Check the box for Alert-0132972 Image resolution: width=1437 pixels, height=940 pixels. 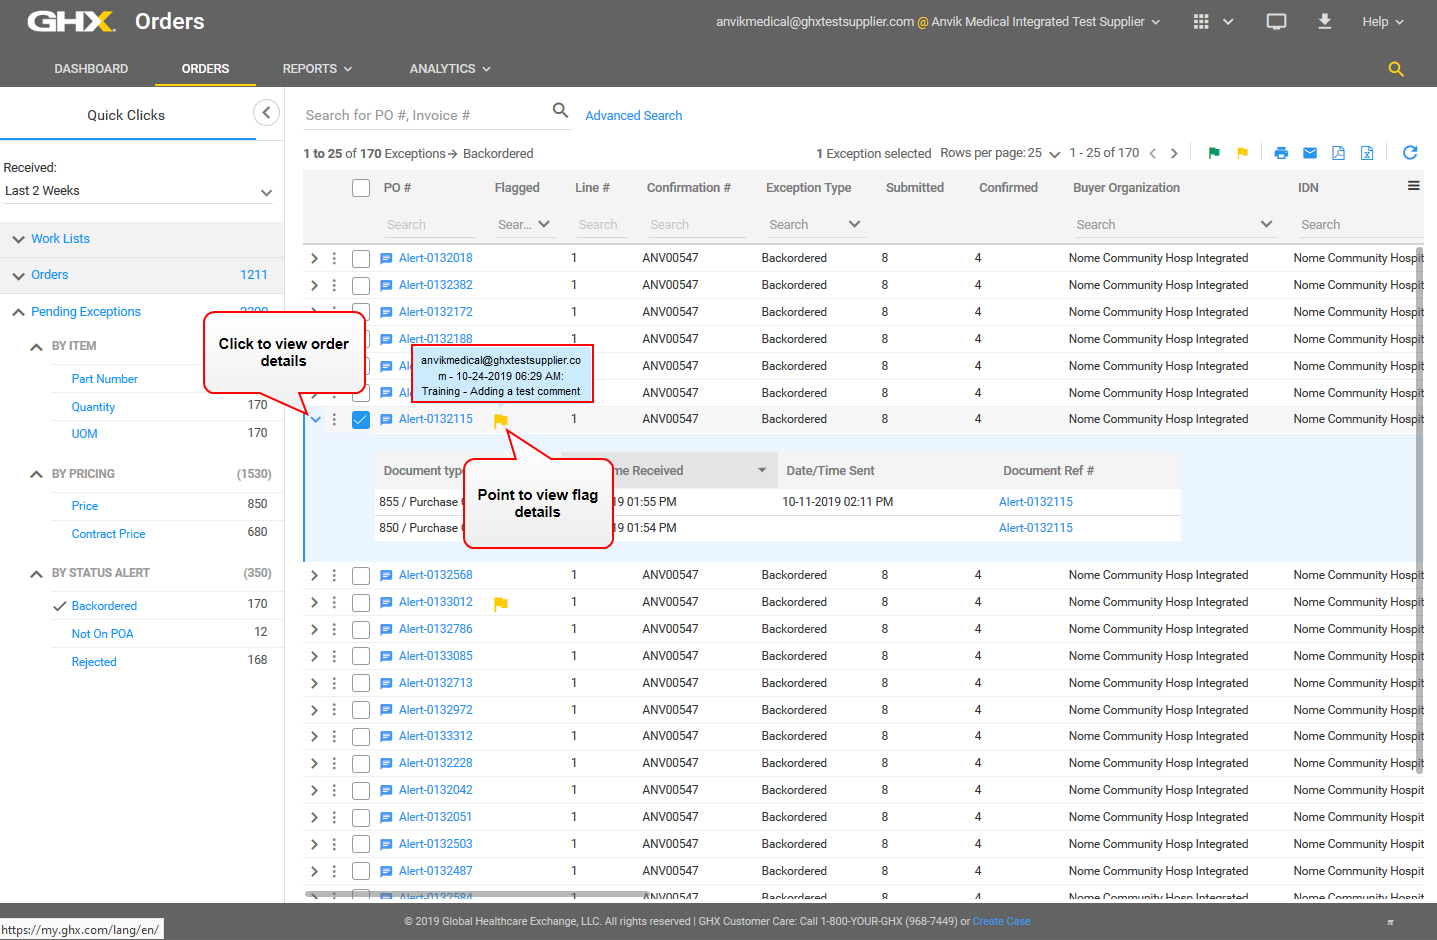click(x=361, y=711)
